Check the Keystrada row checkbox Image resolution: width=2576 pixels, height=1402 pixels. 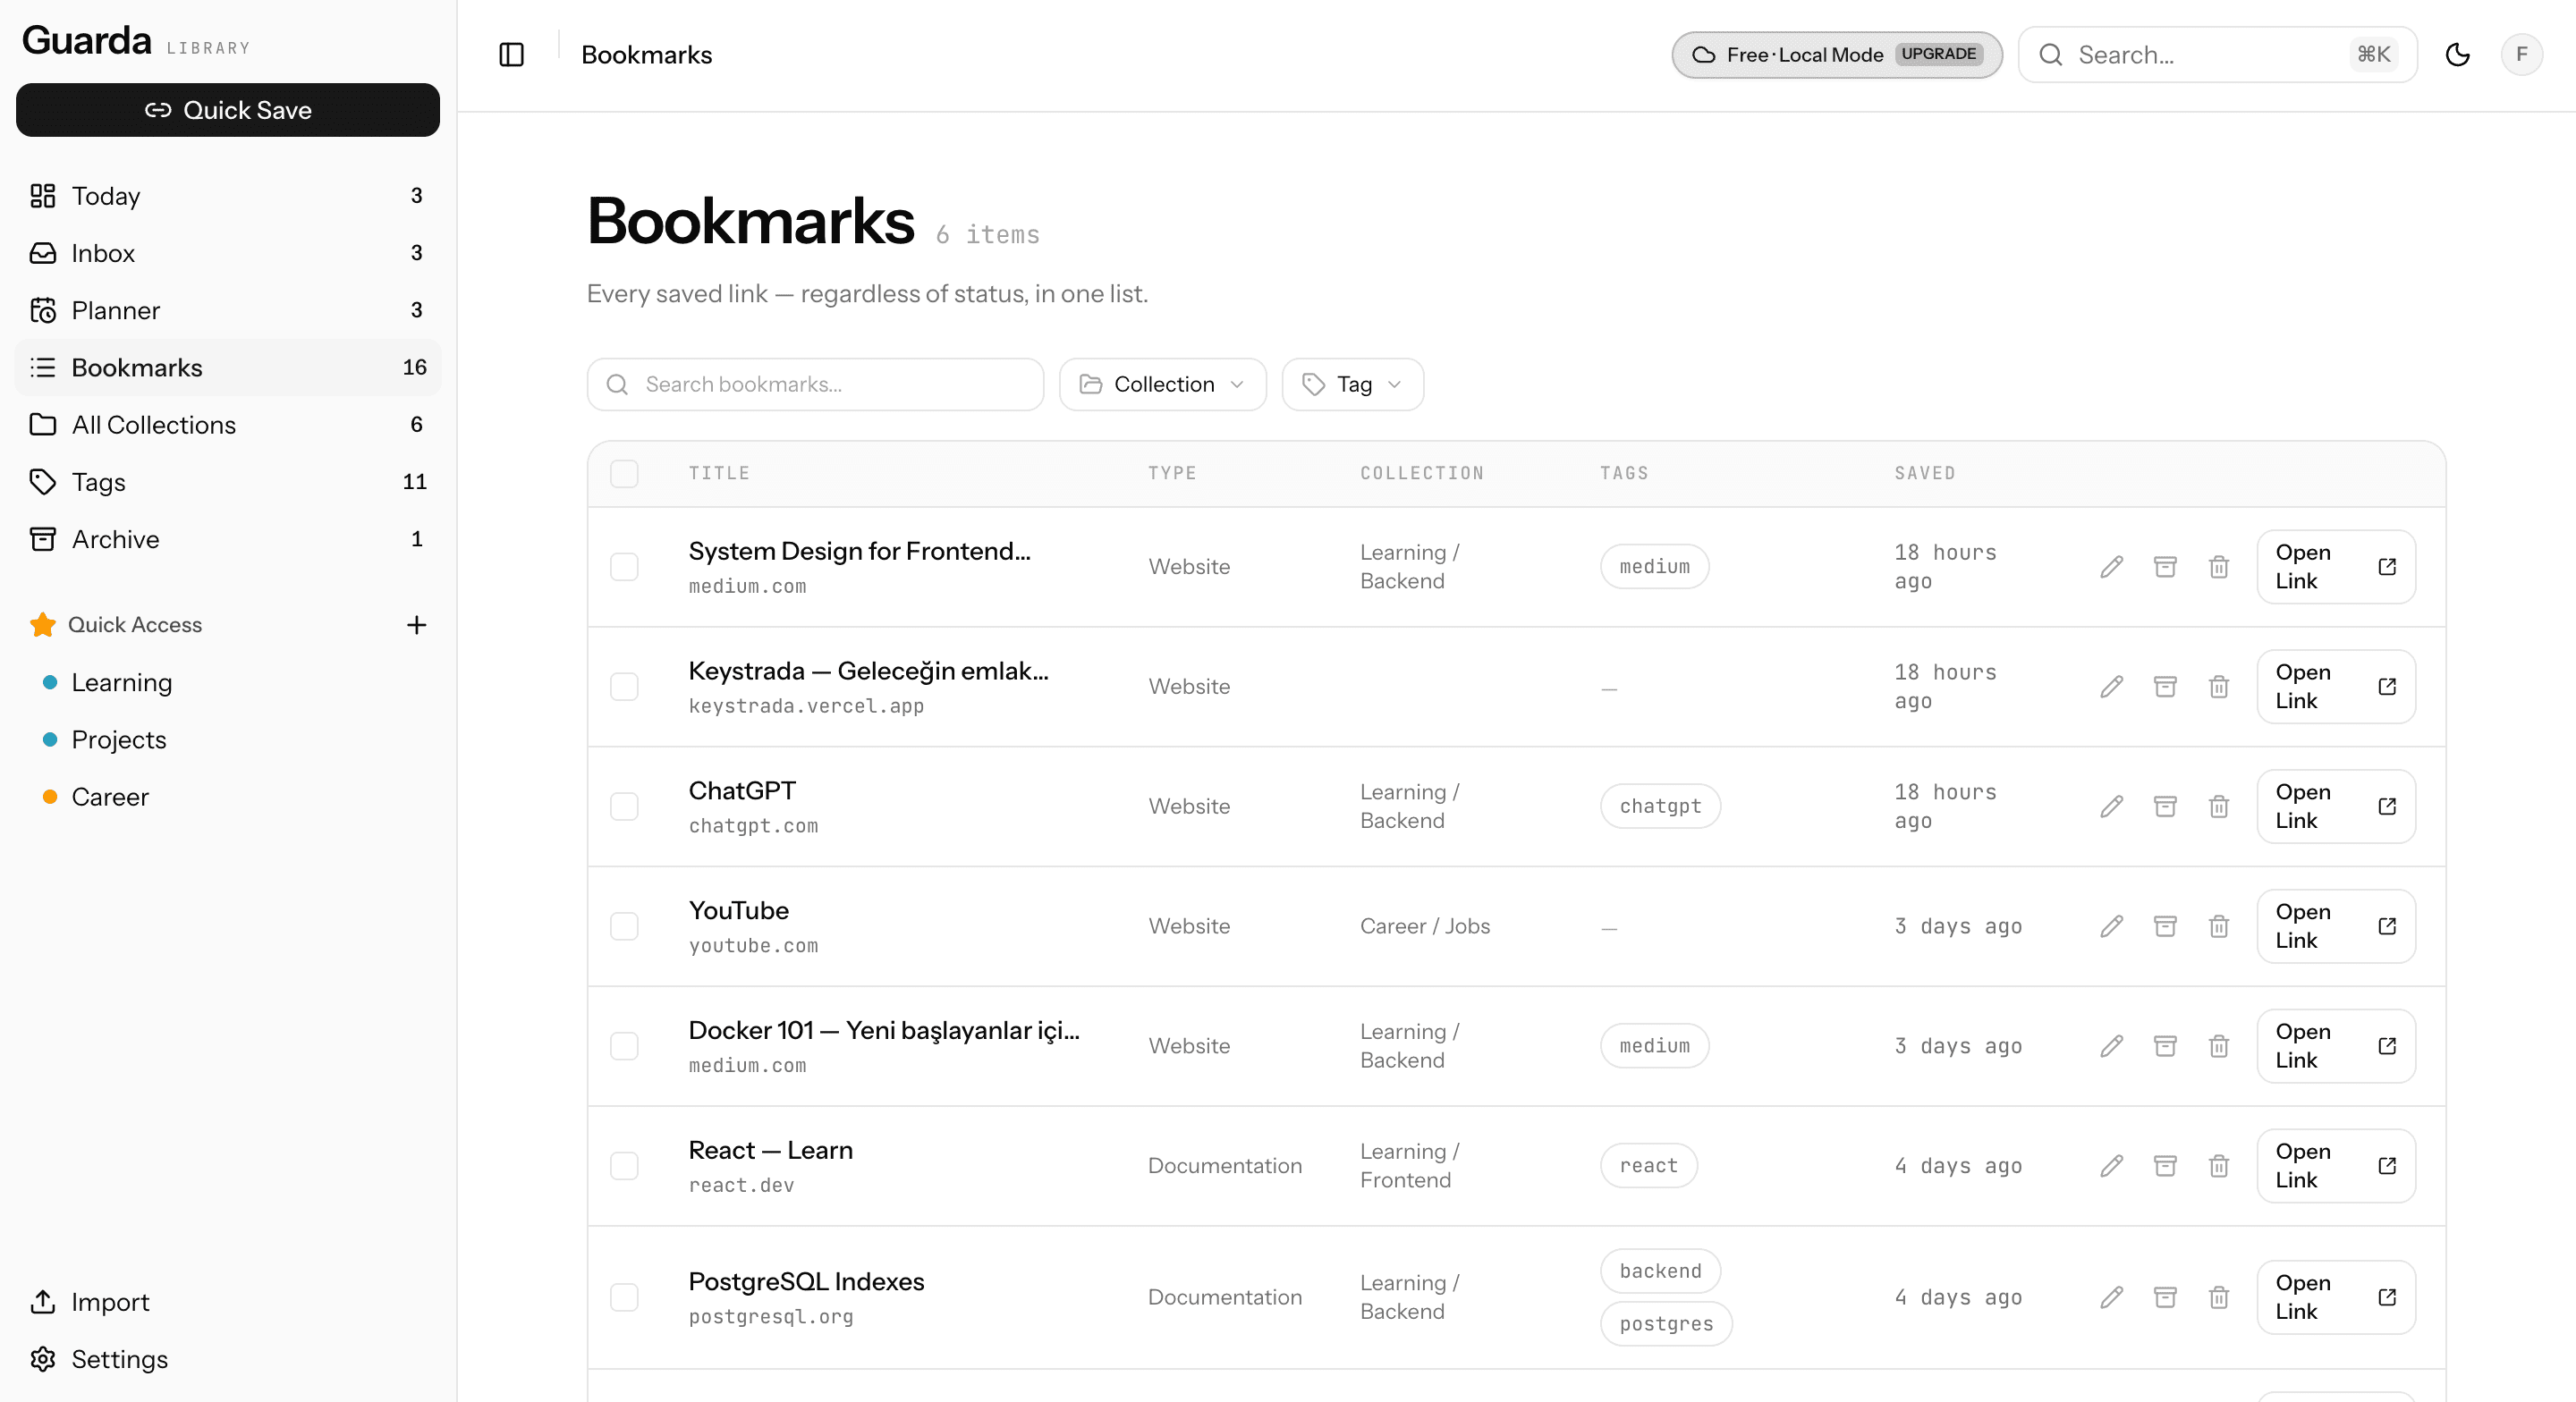click(624, 687)
